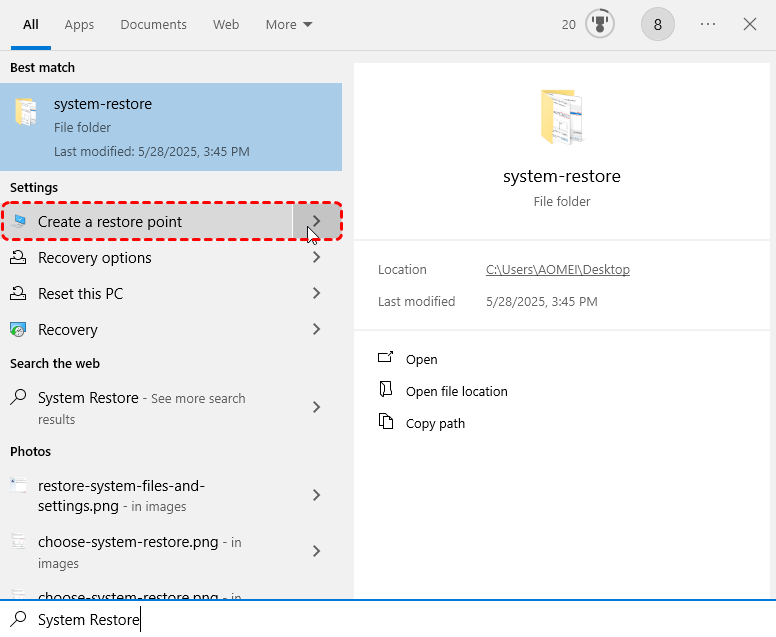Click the web search magnifier icon
Viewport: 776px width, 637px height.
[x=18, y=397]
